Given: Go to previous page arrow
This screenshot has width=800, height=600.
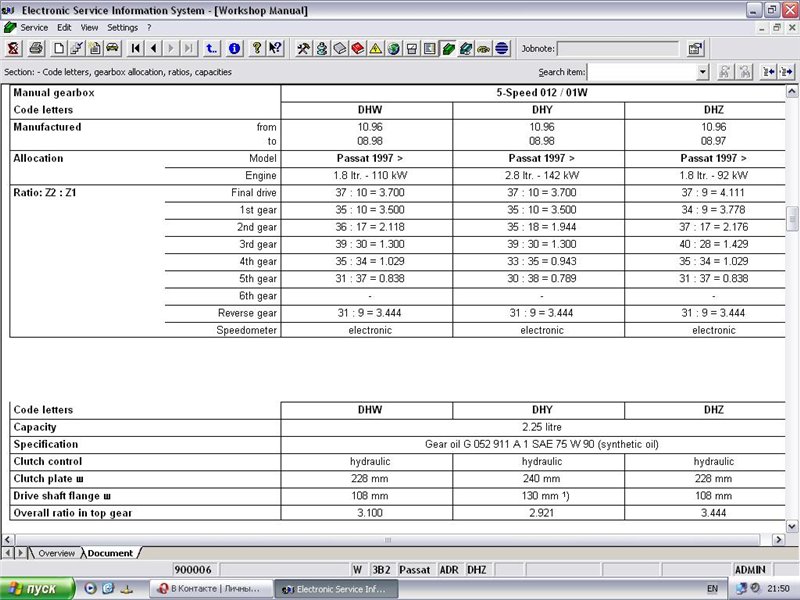Looking at the screenshot, I should click(153, 48).
